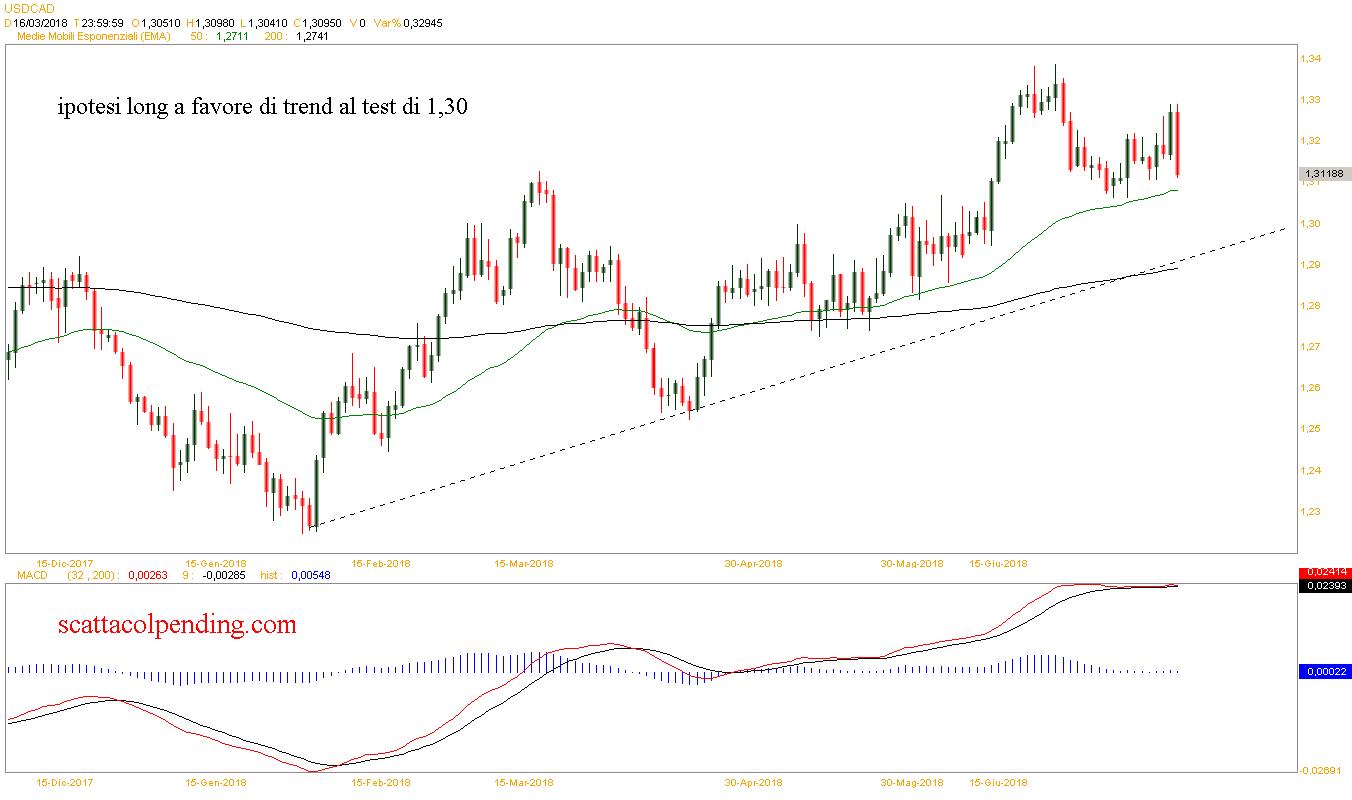Click the 1,23 price axis label
The image size is (1352, 800).
[x=1310, y=512]
